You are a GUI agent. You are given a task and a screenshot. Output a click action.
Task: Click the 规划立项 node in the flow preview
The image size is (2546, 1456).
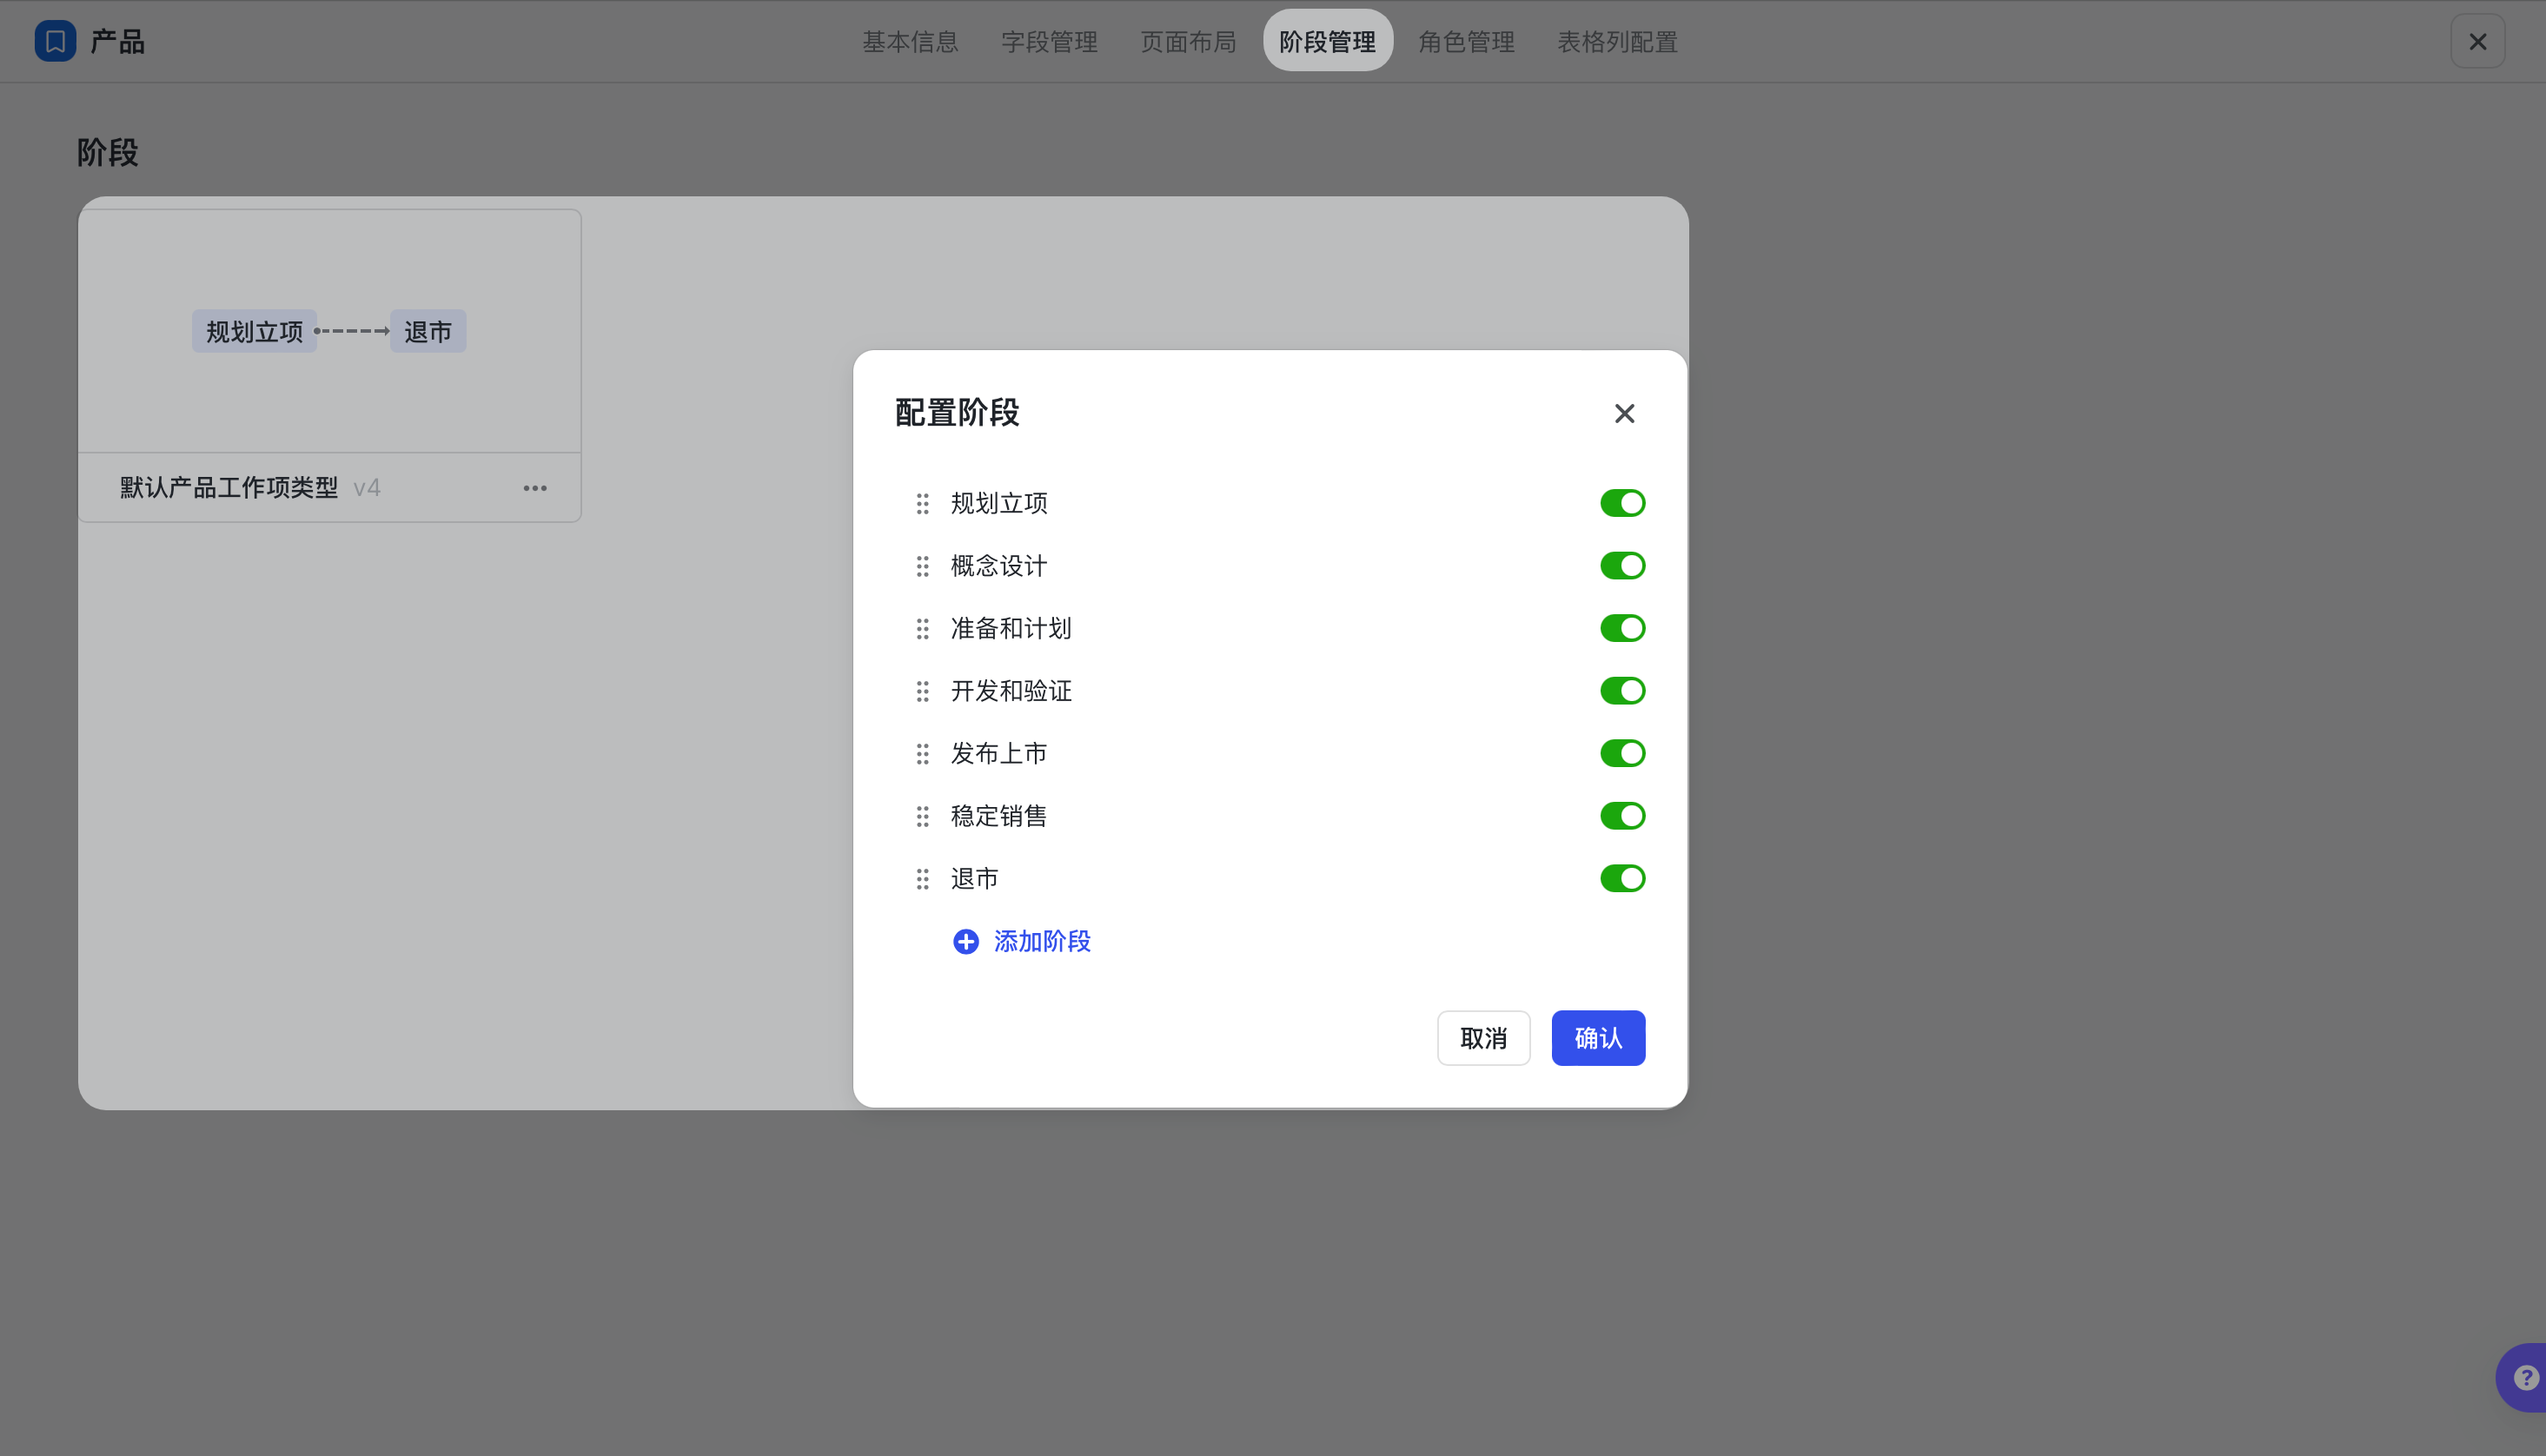click(254, 331)
